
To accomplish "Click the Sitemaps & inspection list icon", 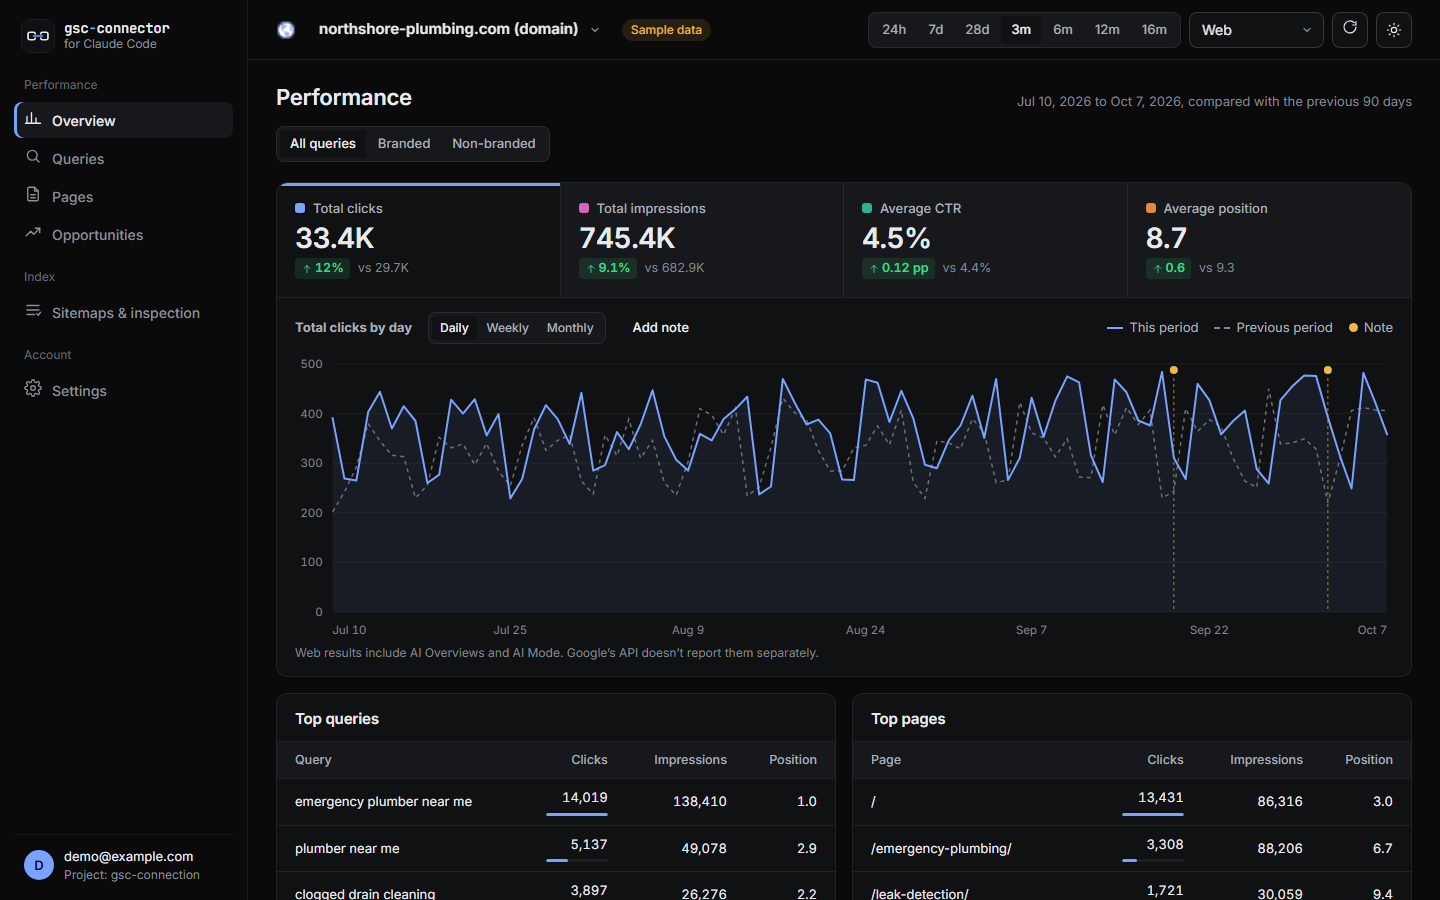I will pyautogui.click(x=33, y=311).
